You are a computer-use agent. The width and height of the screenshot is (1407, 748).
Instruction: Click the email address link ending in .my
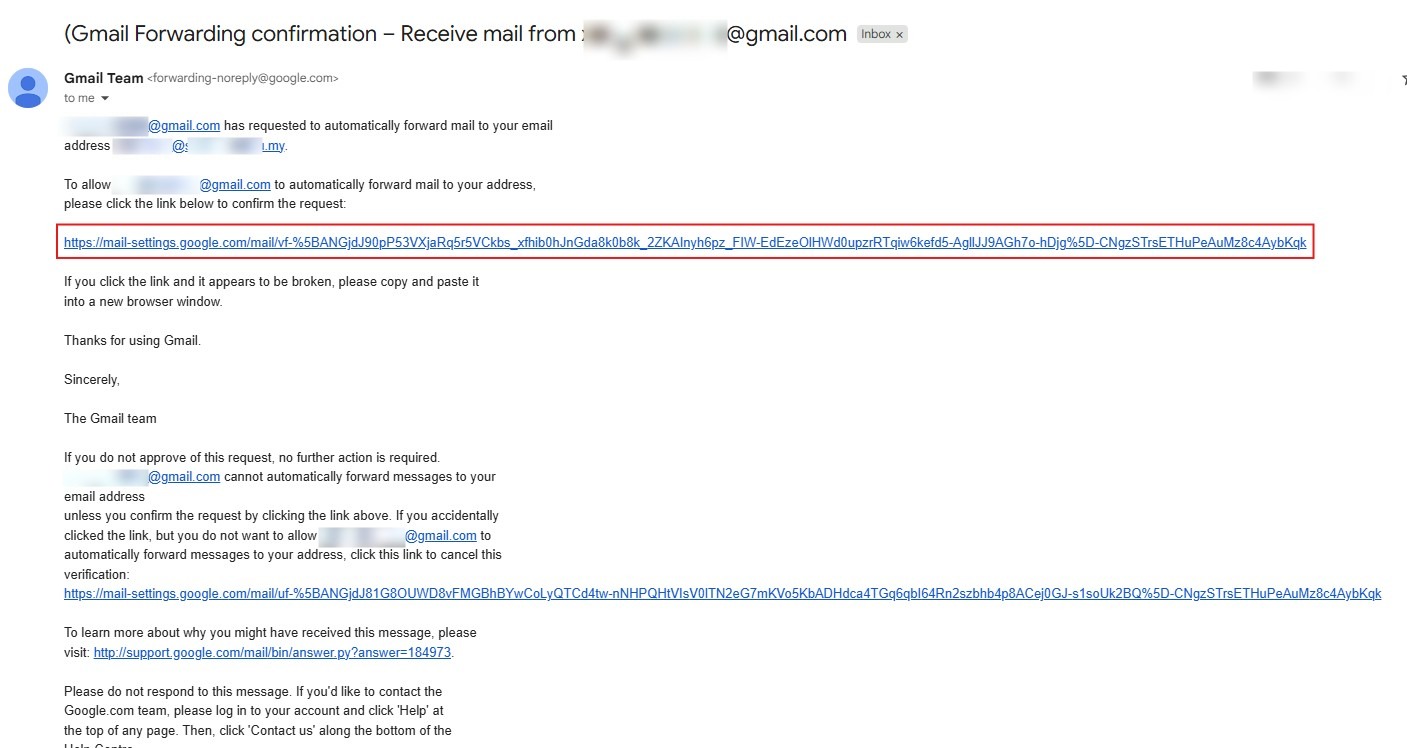(x=230, y=146)
